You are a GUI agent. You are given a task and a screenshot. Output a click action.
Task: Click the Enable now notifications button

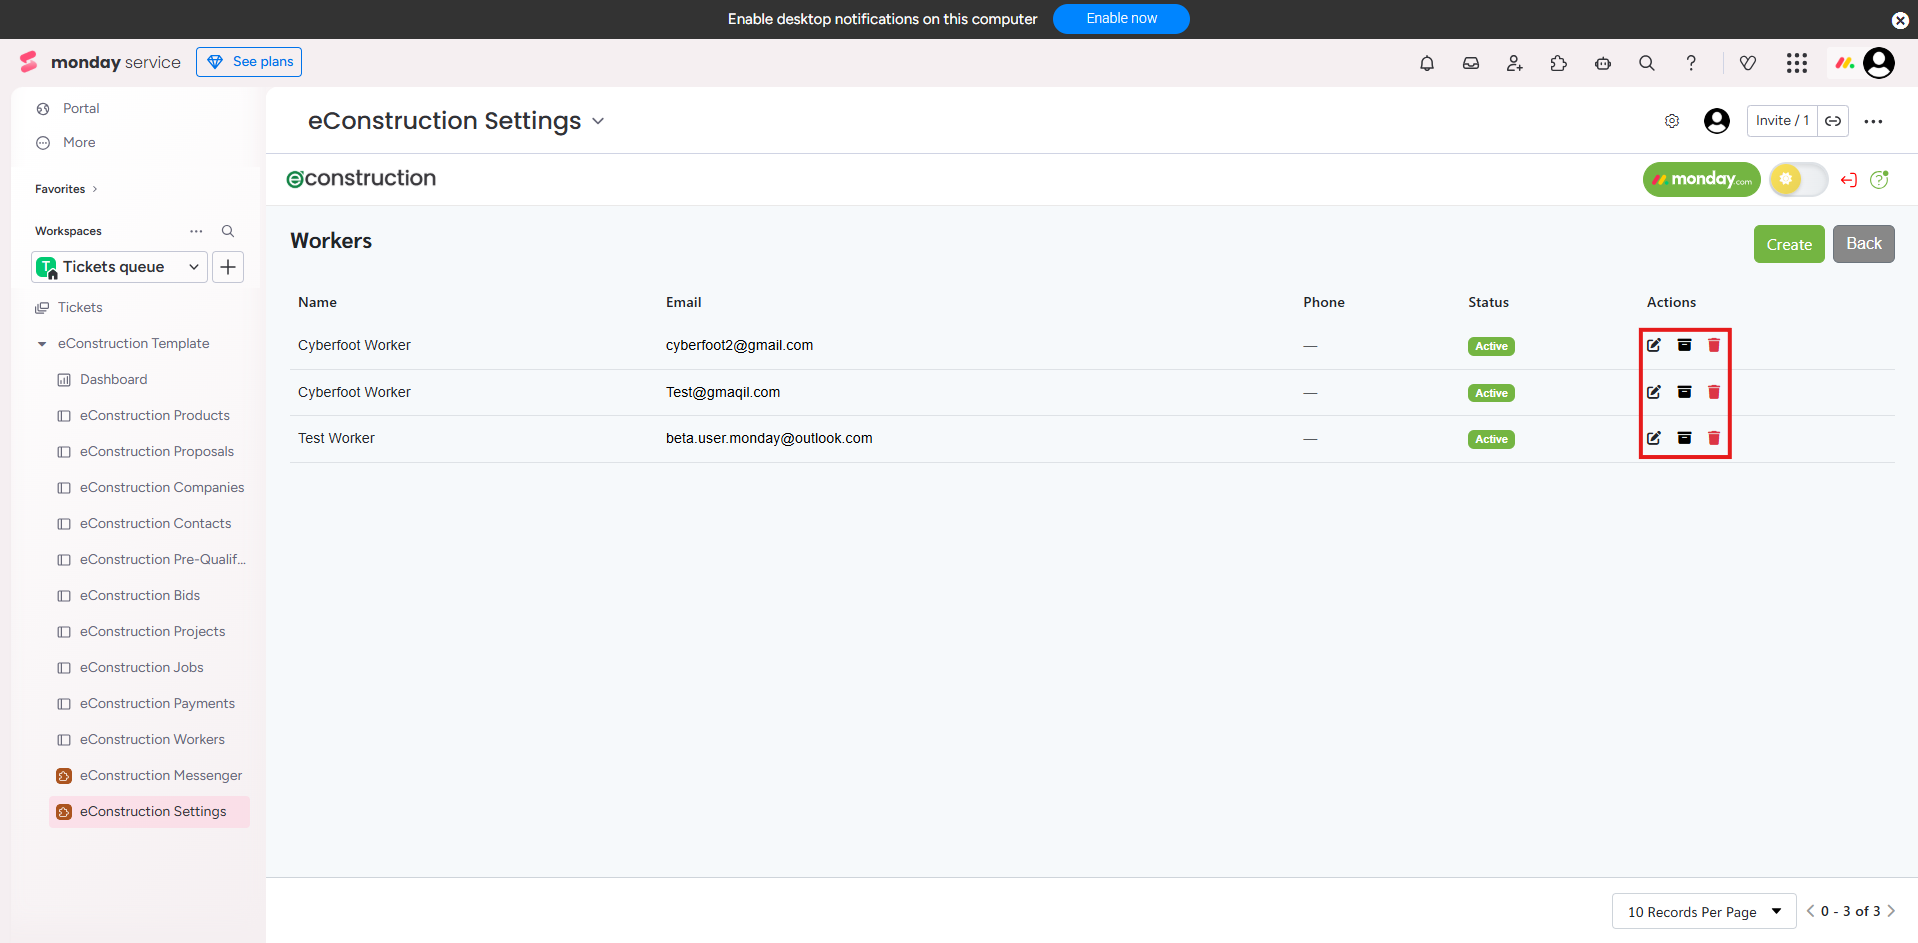(x=1121, y=19)
